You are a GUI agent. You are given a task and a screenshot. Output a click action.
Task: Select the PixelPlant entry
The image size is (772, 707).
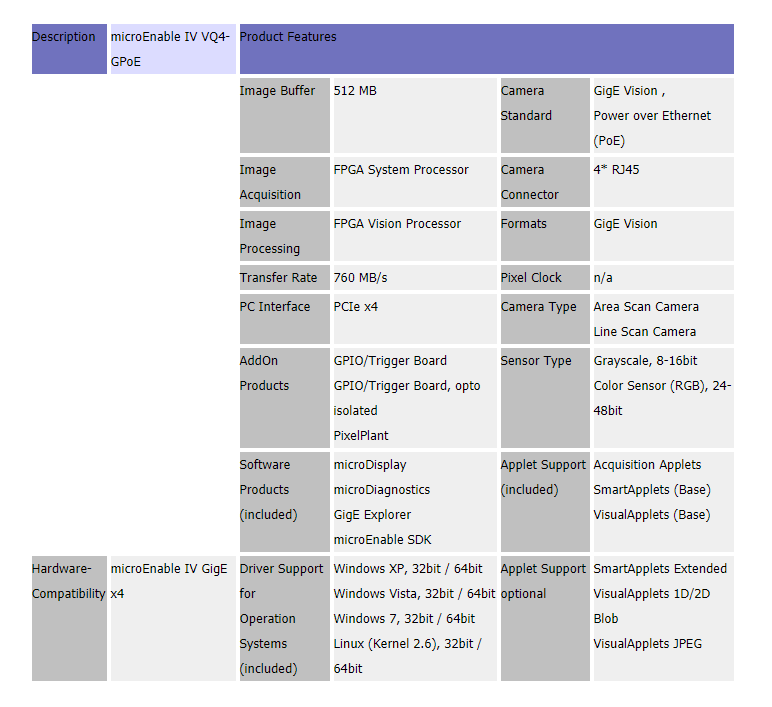click(x=361, y=436)
